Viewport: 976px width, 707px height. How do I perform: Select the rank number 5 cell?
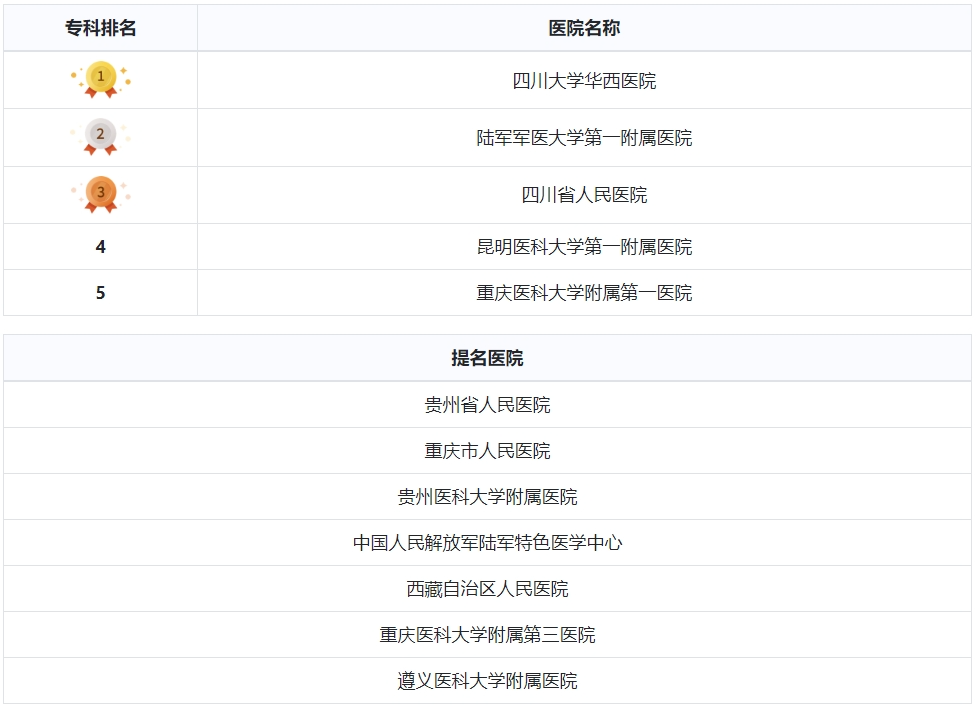point(101,293)
